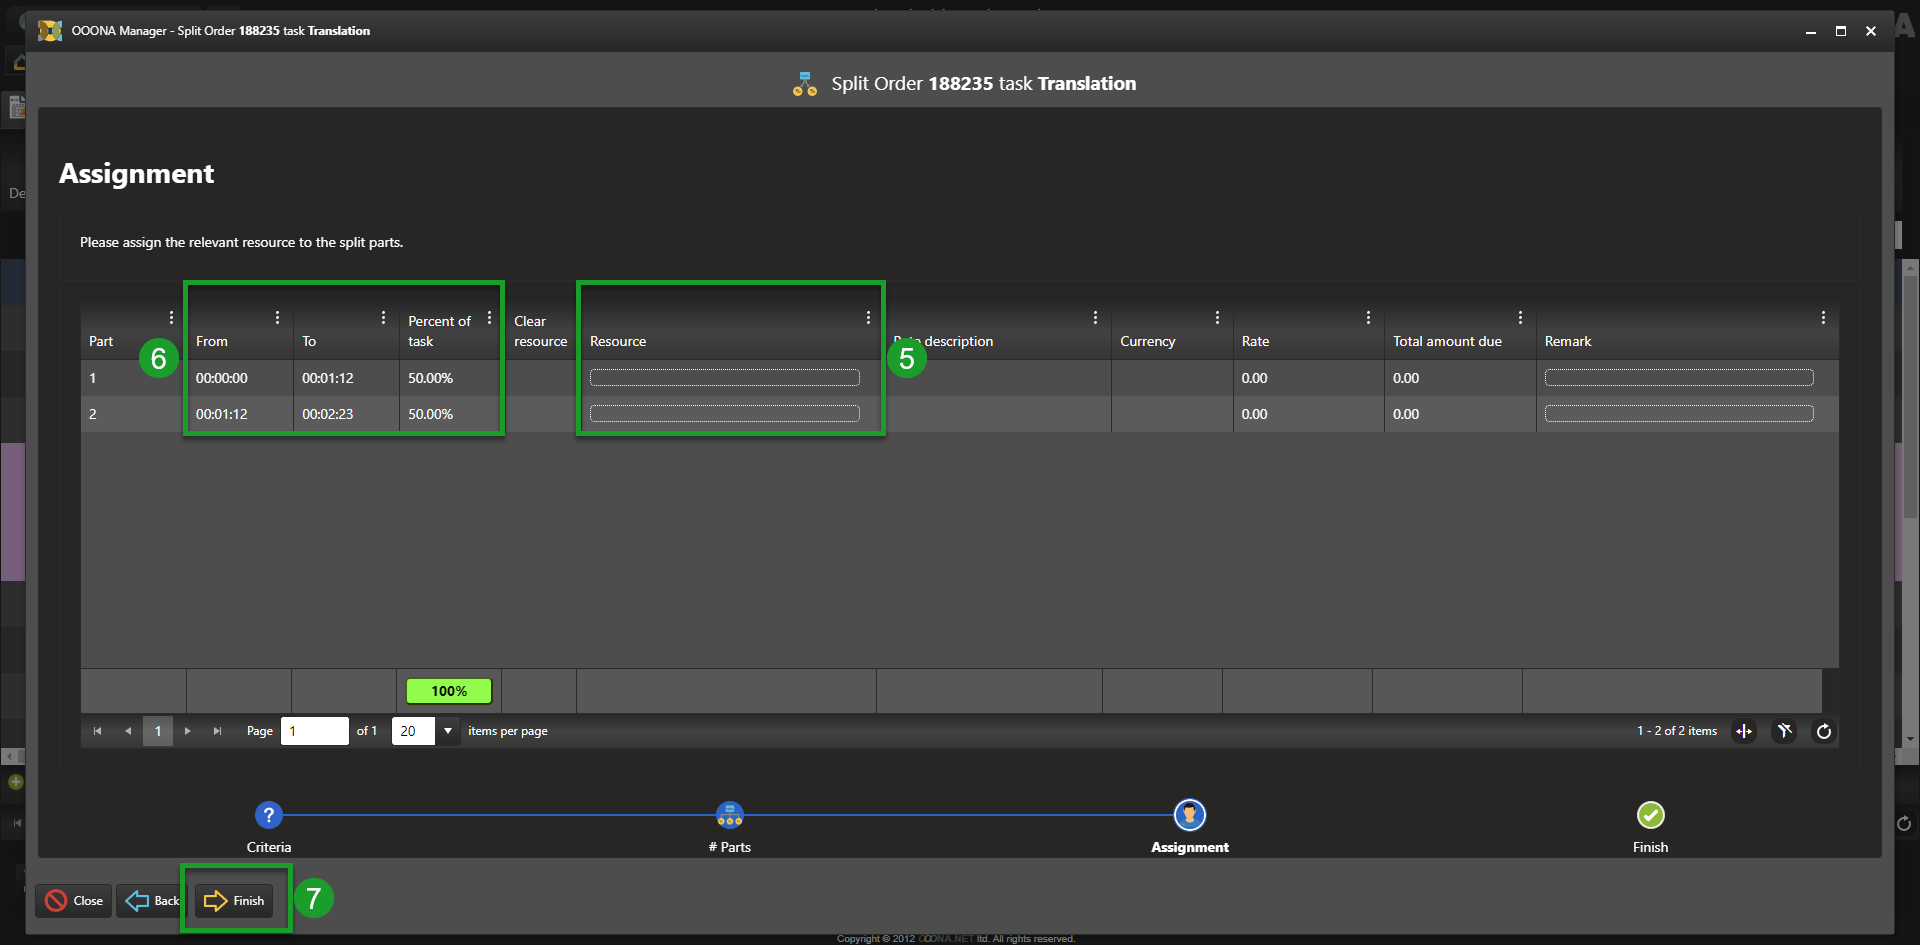Click the Assignment step icon
The width and height of the screenshot is (1920, 945).
click(1189, 815)
